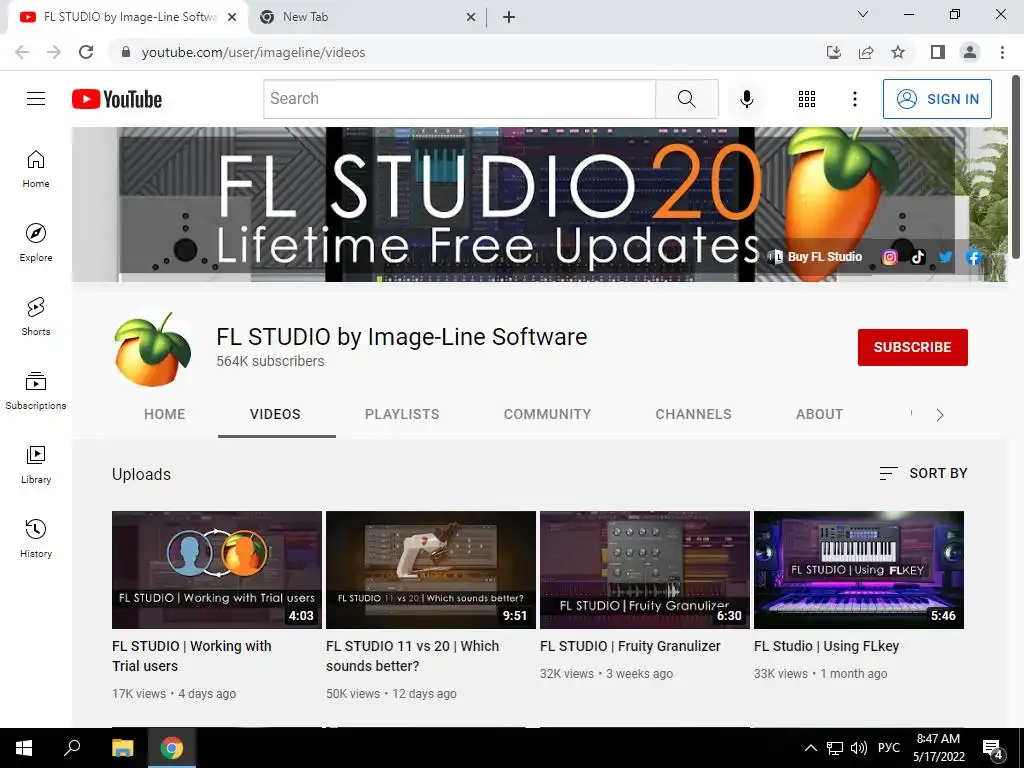Open 'Using FLkey' video title
The width and height of the screenshot is (1024, 768).
(826, 646)
